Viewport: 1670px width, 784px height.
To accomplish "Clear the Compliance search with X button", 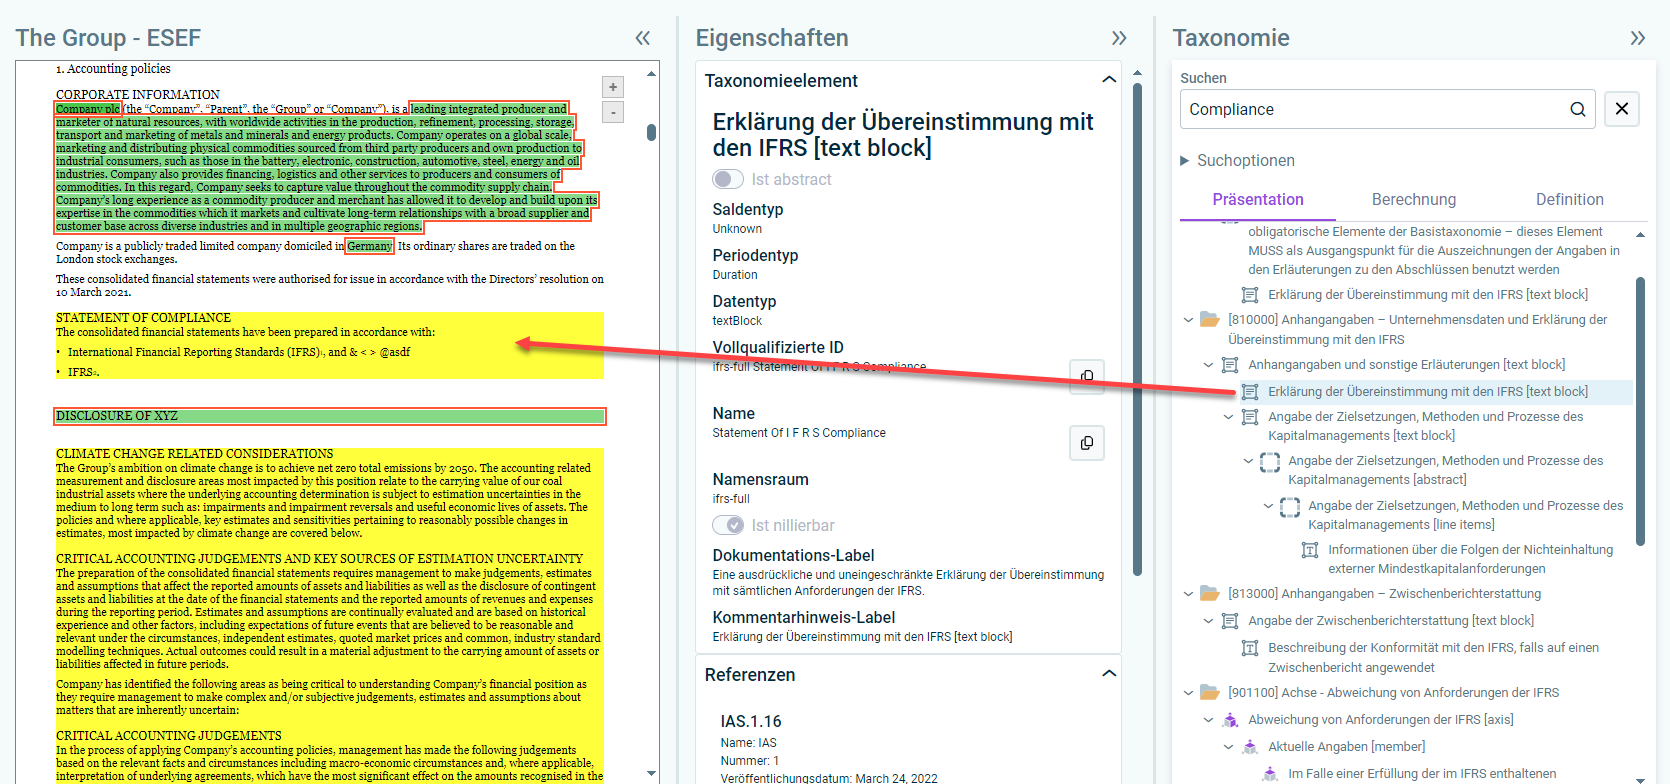I will 1621,109.
